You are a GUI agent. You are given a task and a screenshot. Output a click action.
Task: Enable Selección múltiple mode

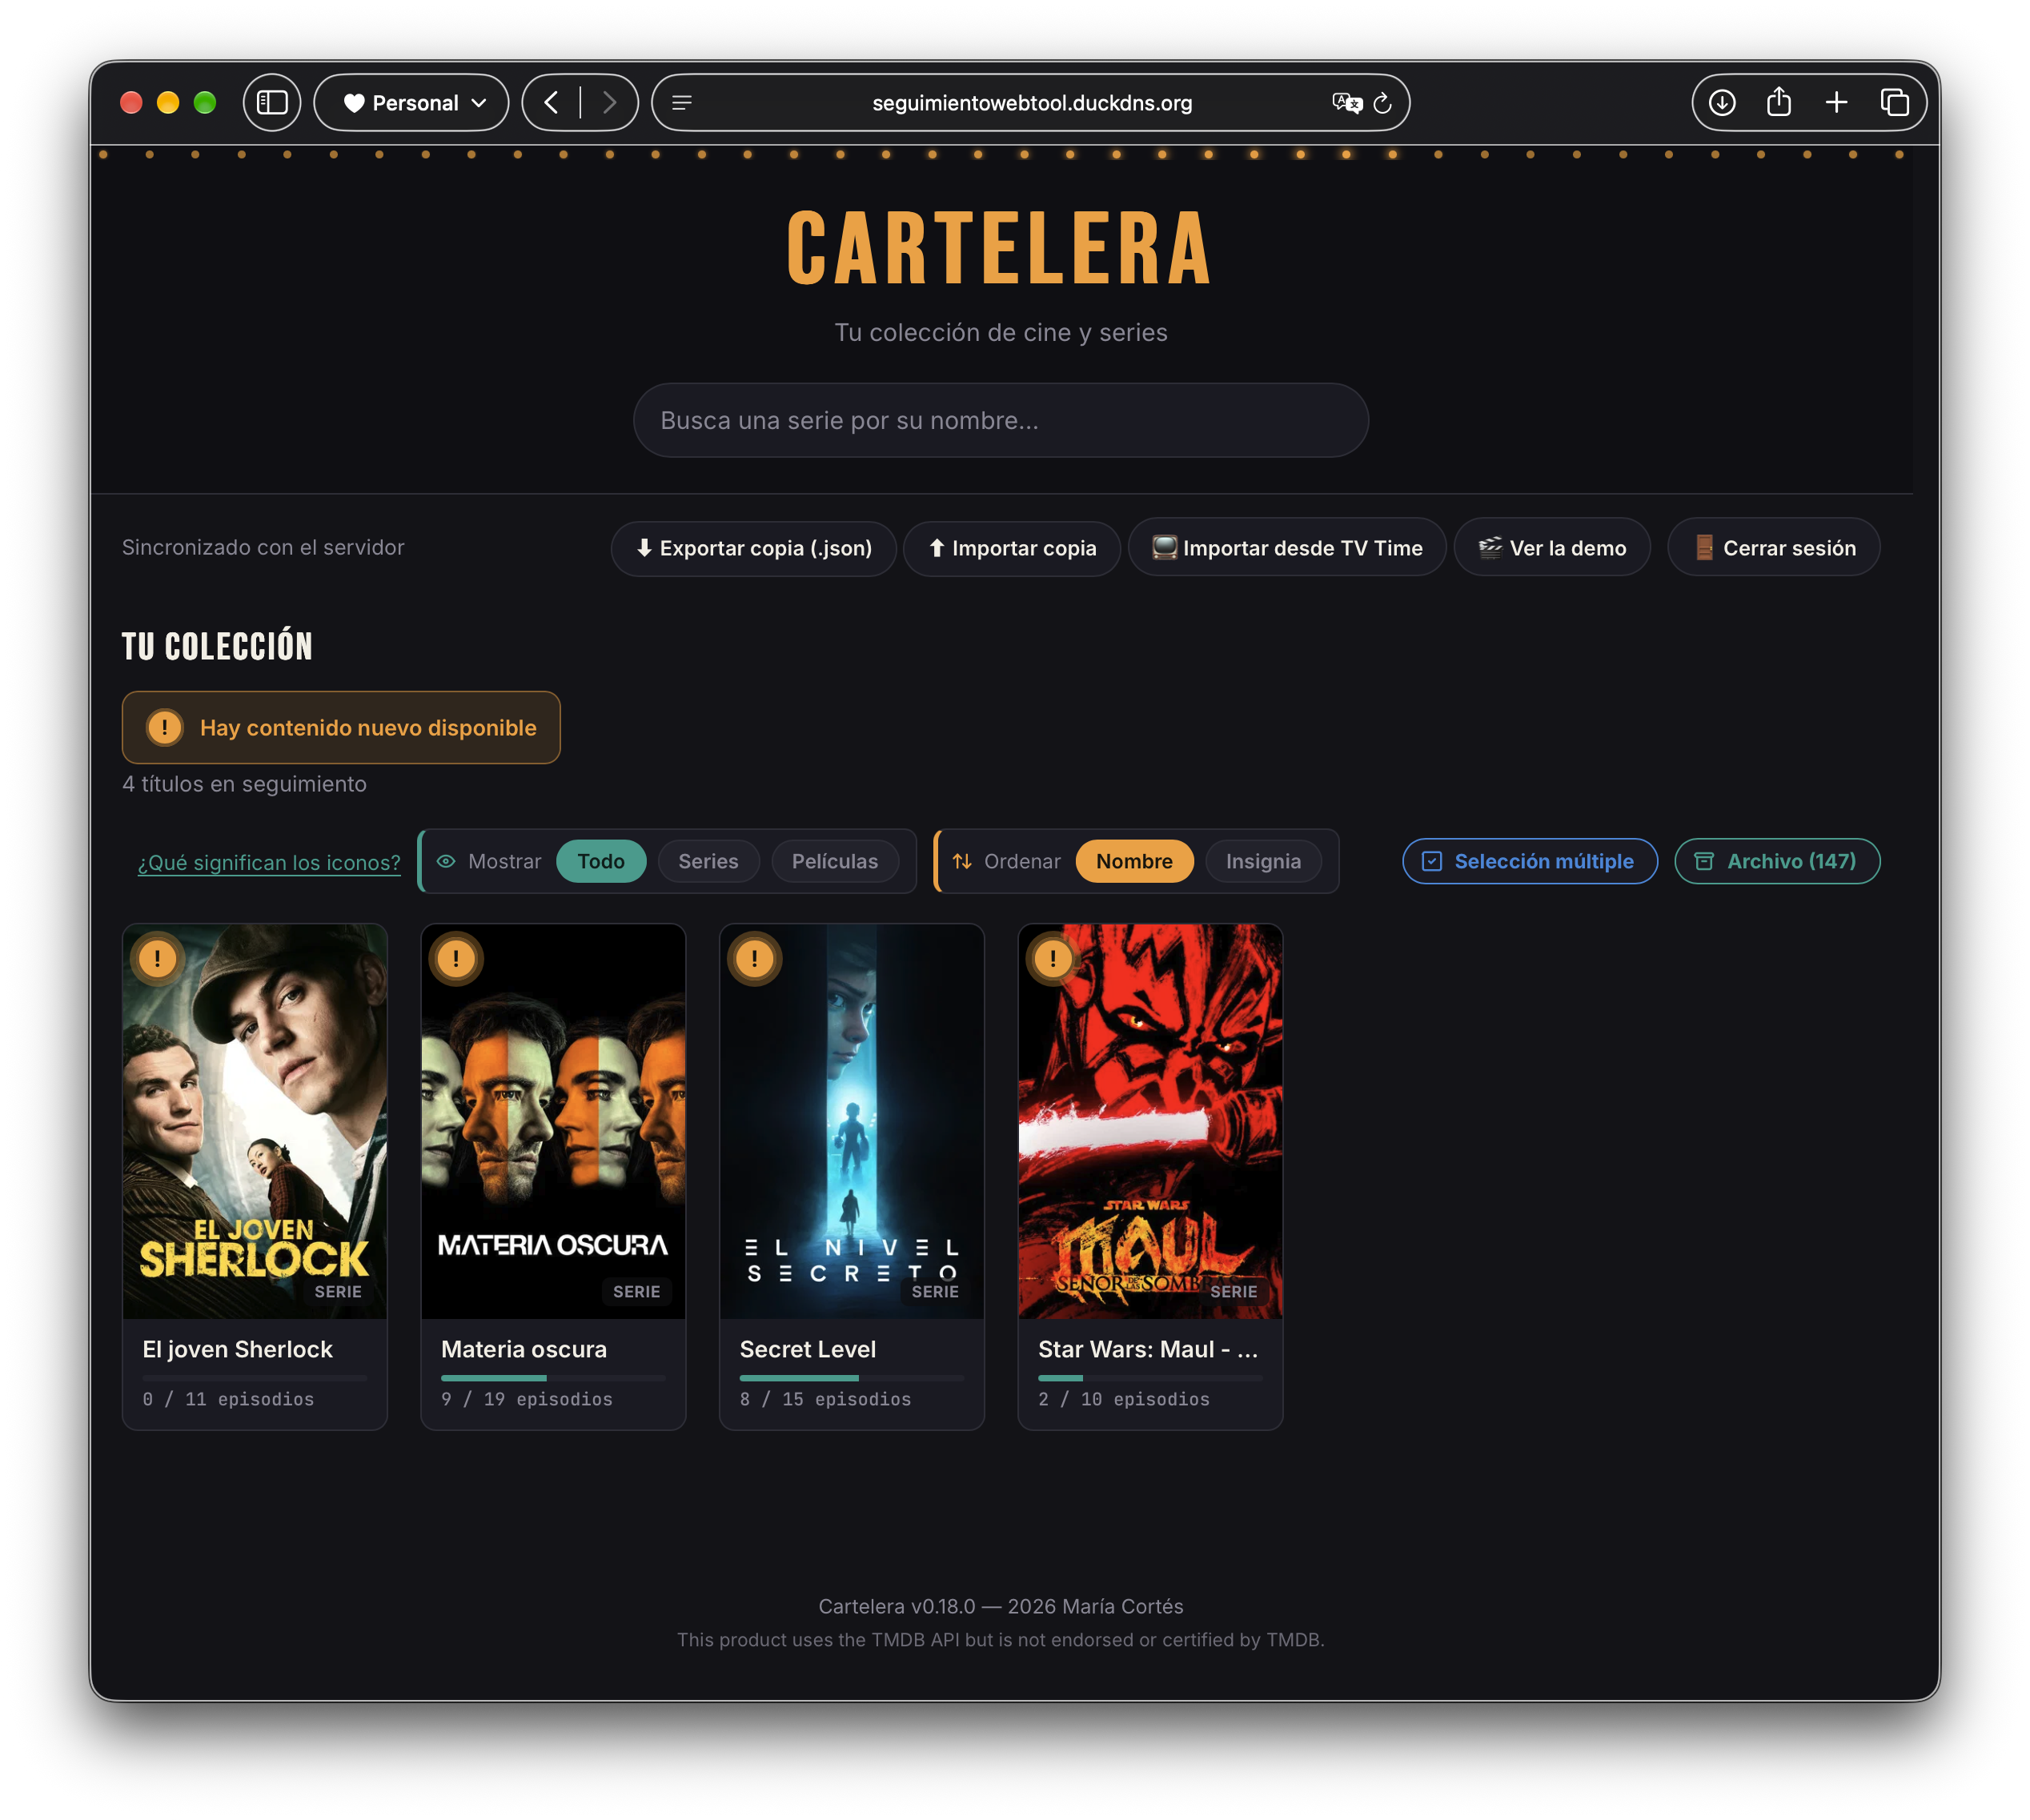point(1530,862)
